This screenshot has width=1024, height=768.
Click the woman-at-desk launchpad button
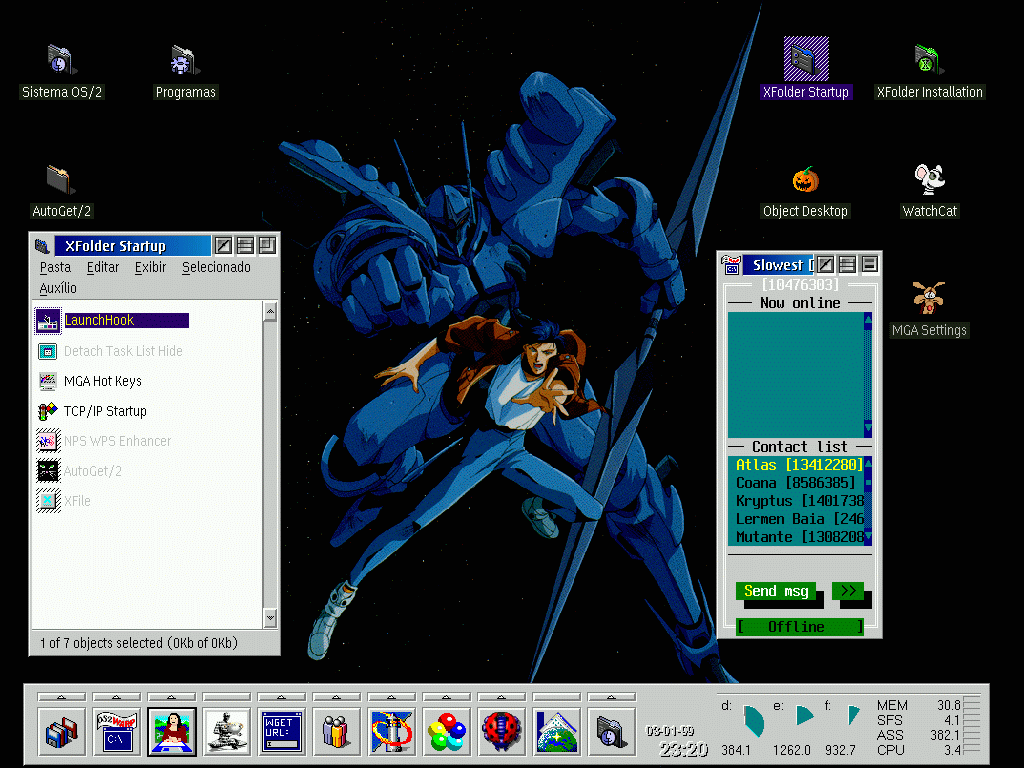click(171, 731)
